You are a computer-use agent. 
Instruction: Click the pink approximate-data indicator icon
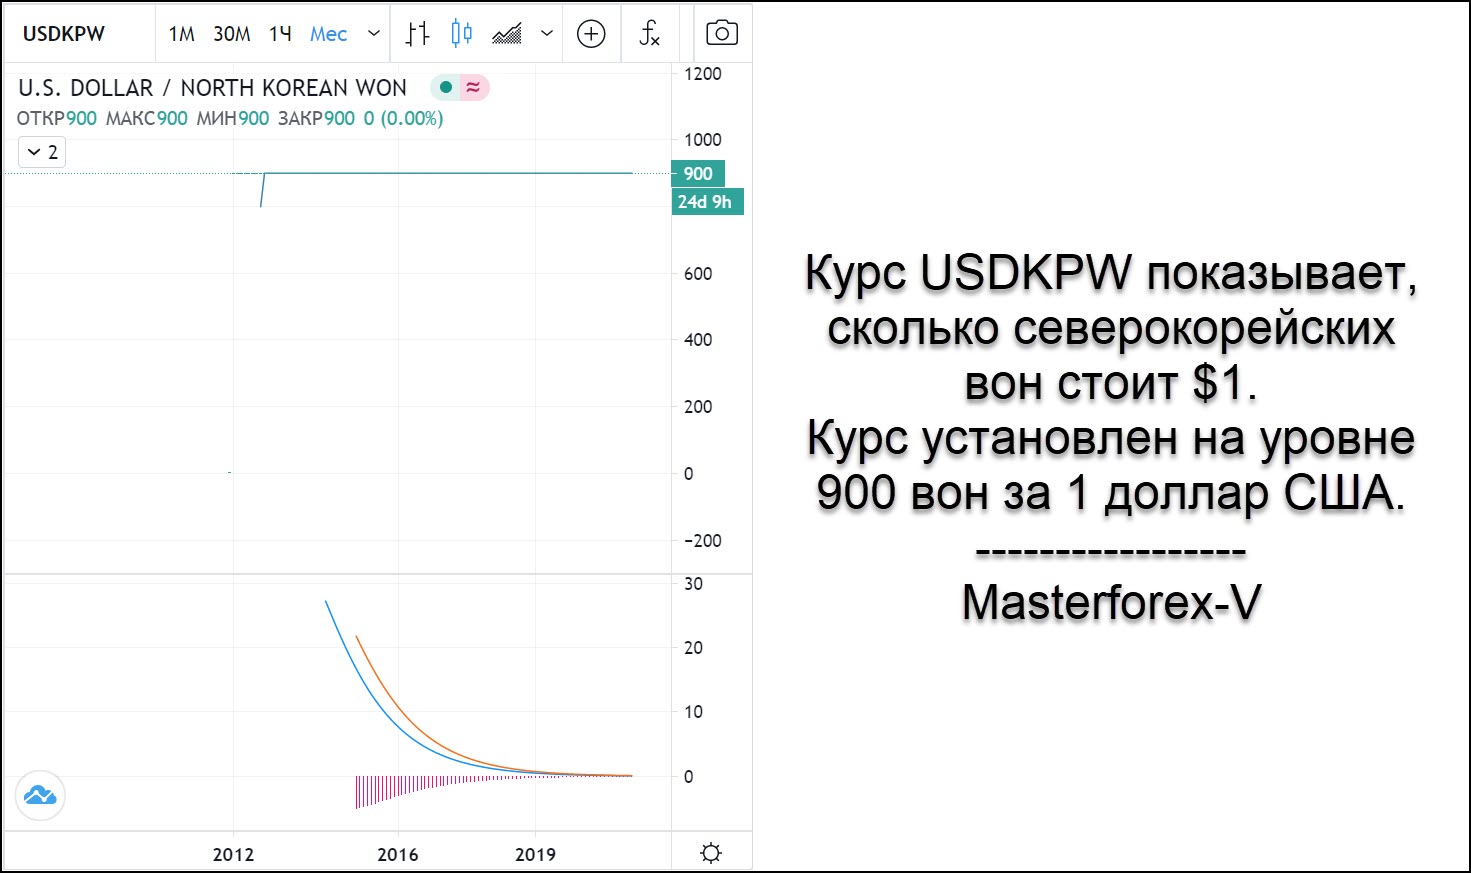(473, 87)
